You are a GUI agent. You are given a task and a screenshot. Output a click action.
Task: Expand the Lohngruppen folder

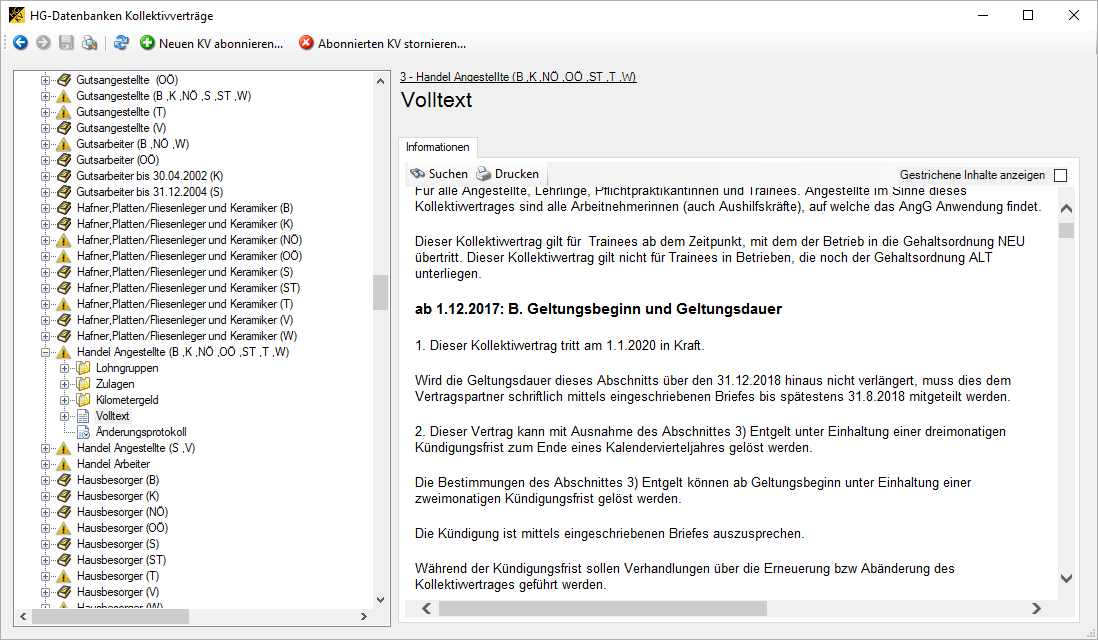click(x=65, y=368)
